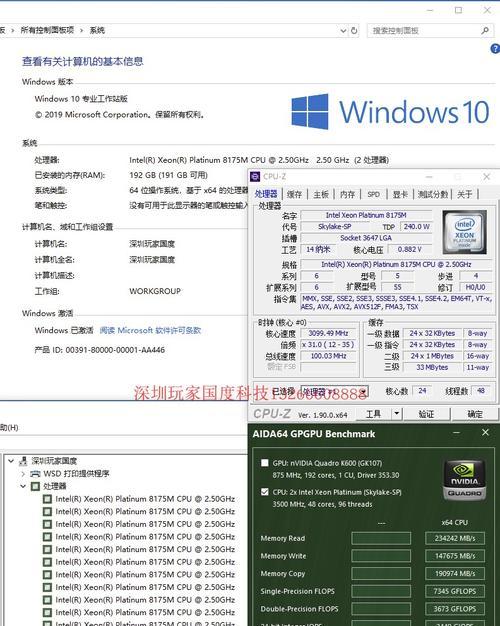Viewport: 500px width, 626px height.
Task: Expand the WSD 打印提供程序 node
Action: [23, 474]
